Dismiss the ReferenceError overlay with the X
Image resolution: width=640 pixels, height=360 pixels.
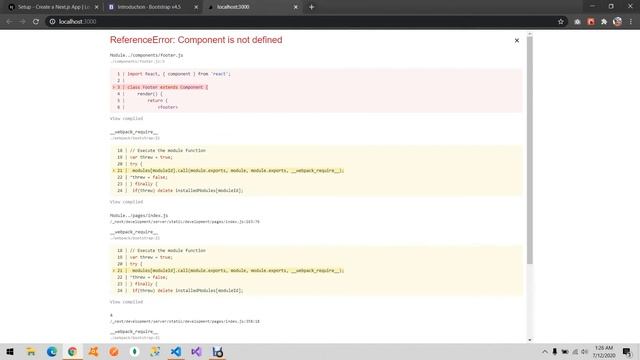pyautogui.click(x=517, y=40)
